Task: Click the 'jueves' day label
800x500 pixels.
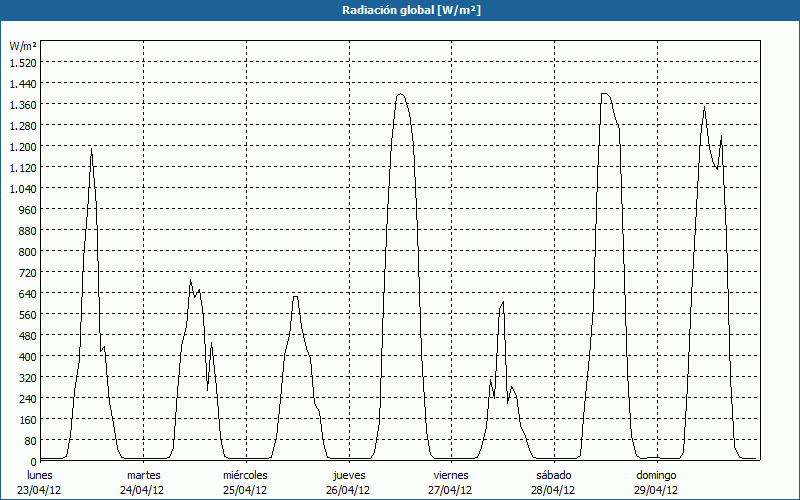Action: [x=348, y=475]
